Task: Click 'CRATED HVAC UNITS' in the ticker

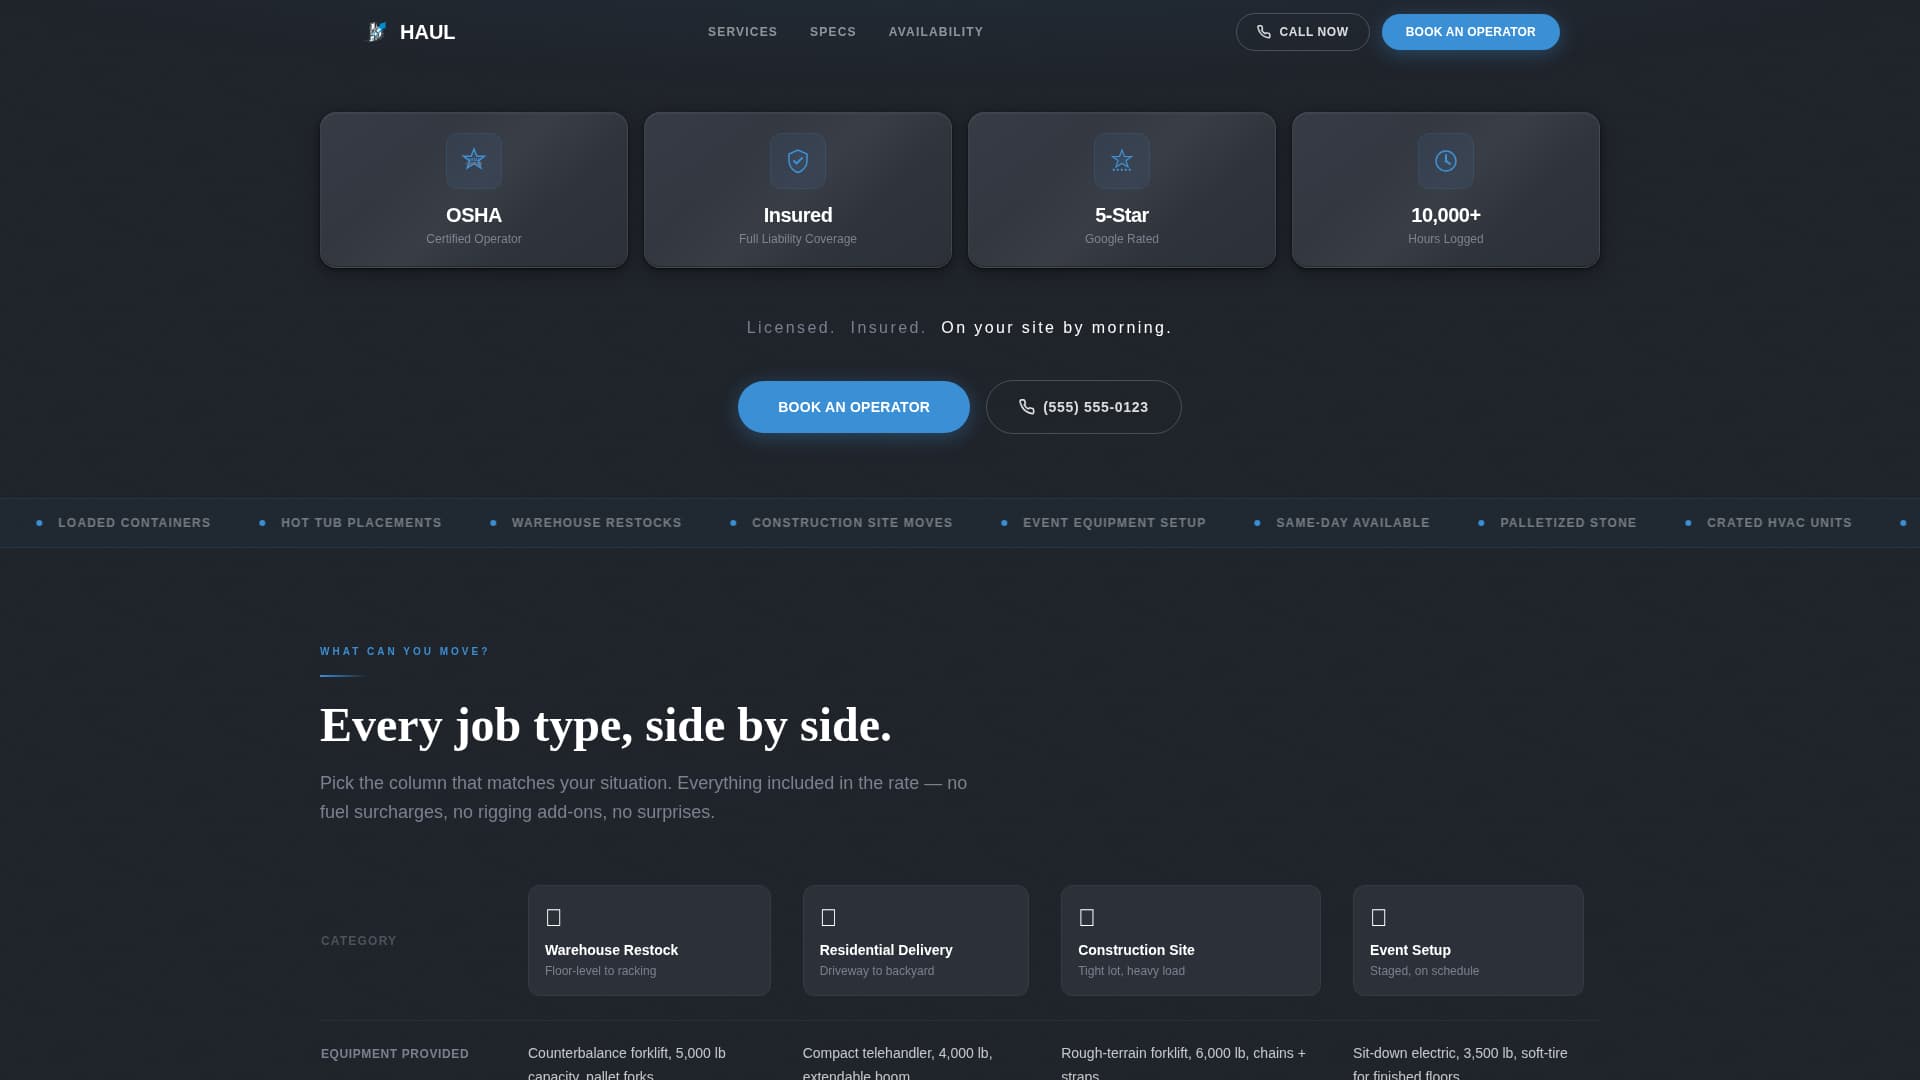Action: 1779,523
